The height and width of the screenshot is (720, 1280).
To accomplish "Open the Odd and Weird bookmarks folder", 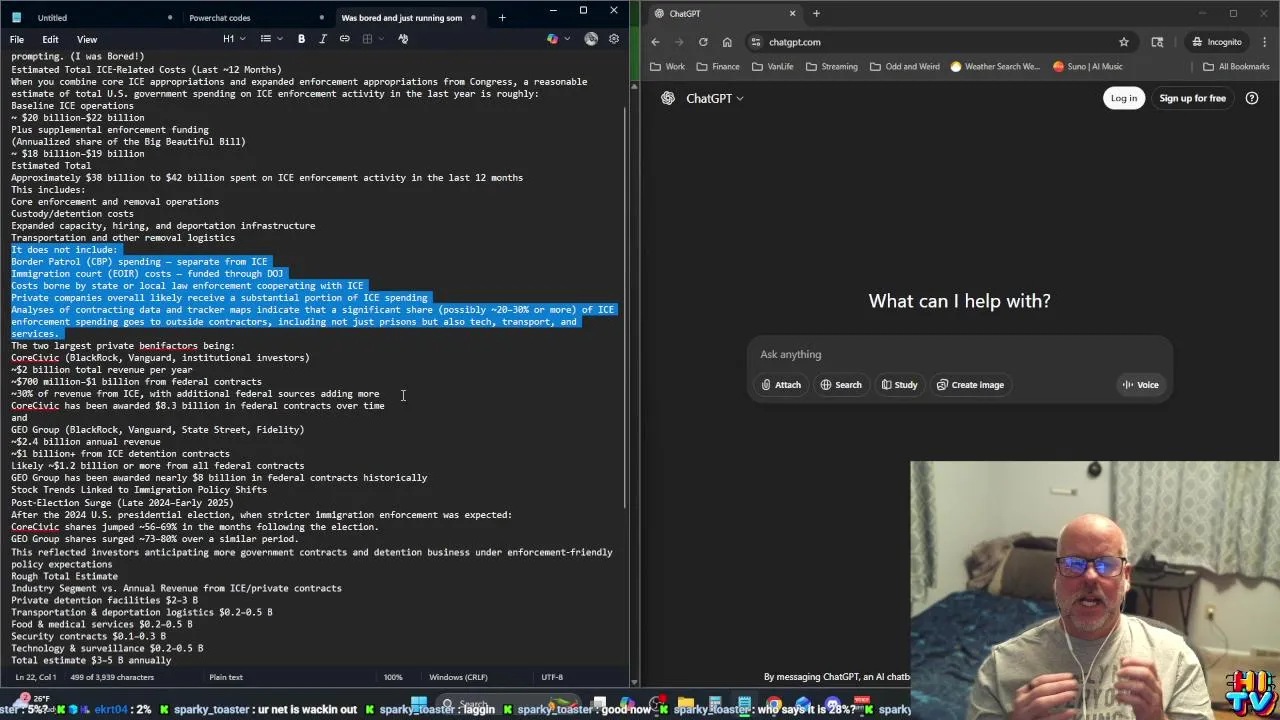I will [x=905, y=67].
